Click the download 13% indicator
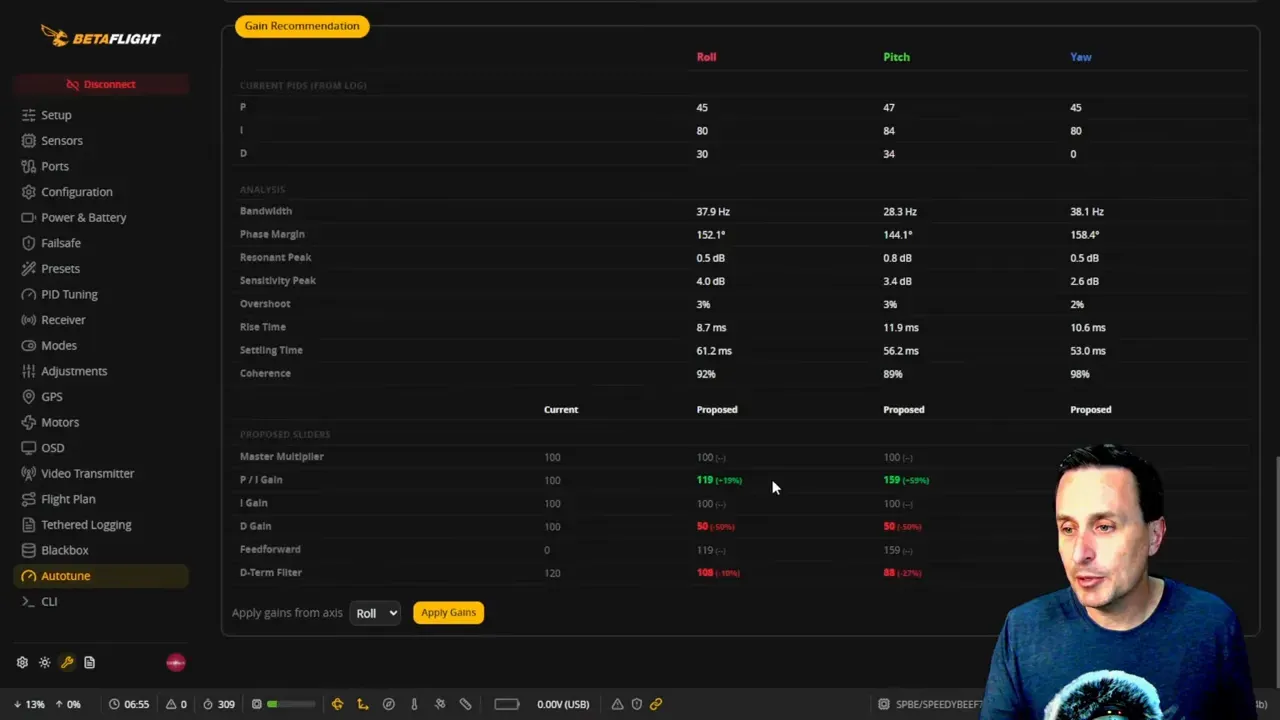 29,704
